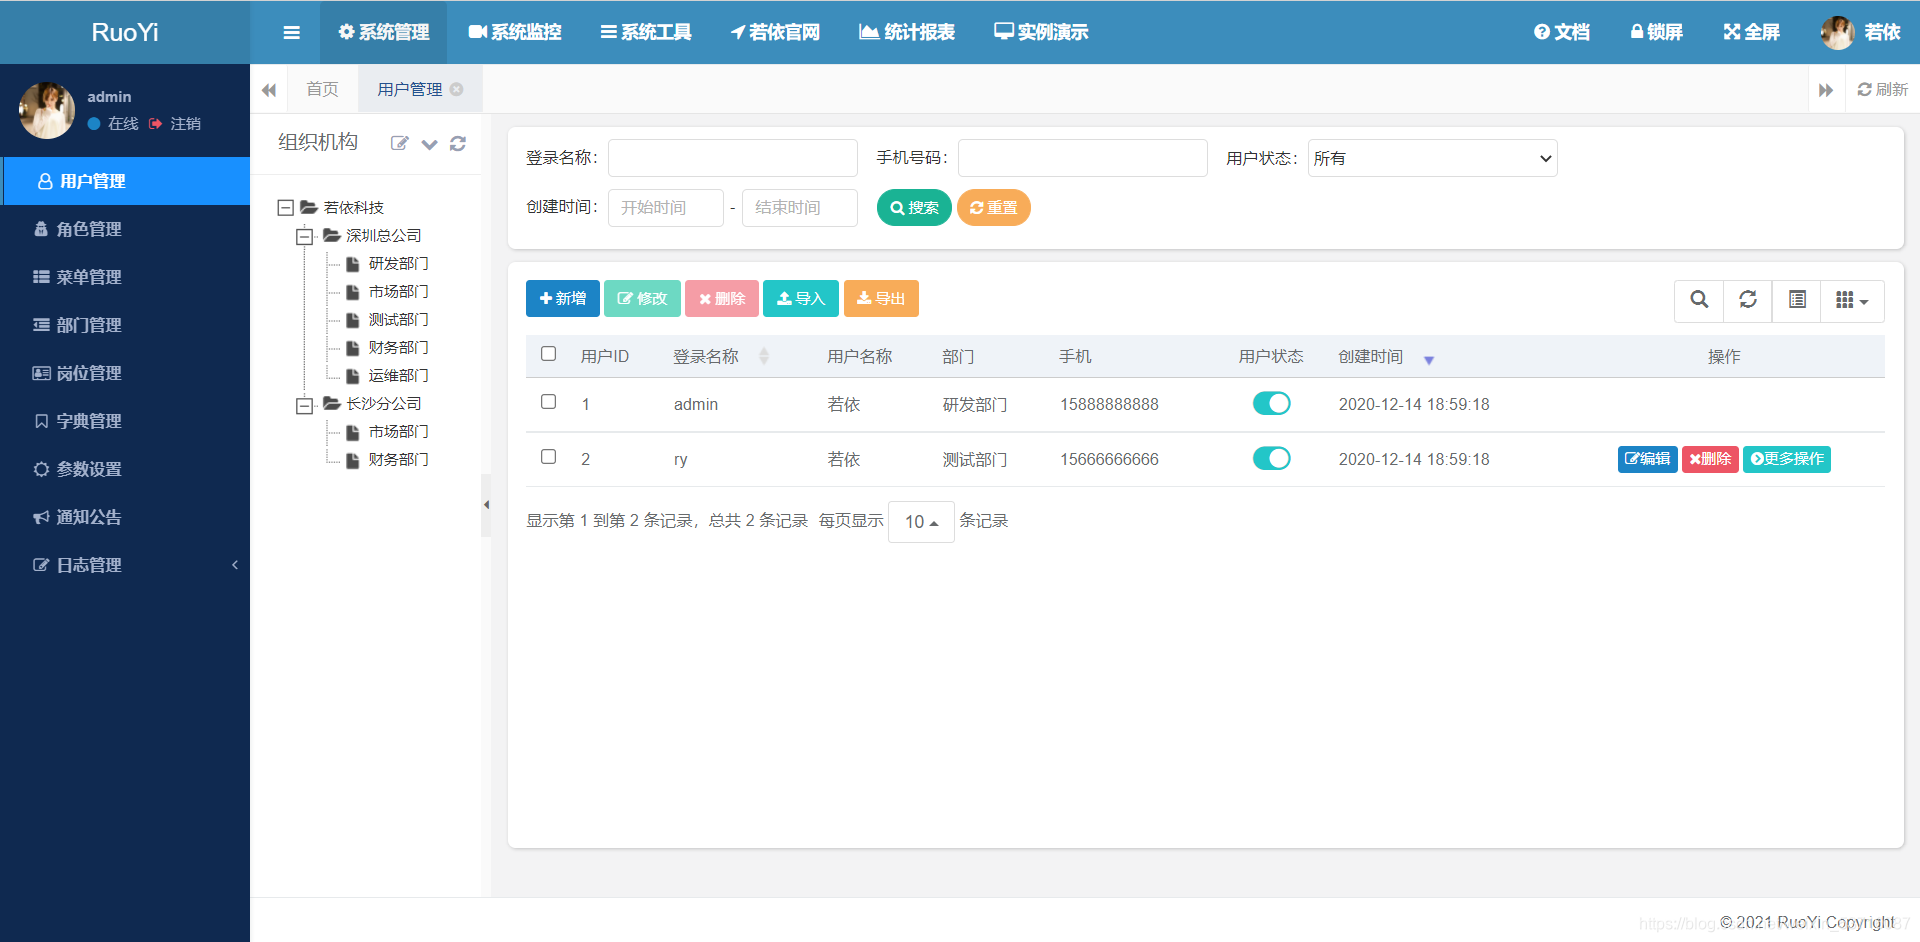Screen dimensions: 1920x942
Task: Open the 用户状态 dropdown
Action: tap(1432, 158)
